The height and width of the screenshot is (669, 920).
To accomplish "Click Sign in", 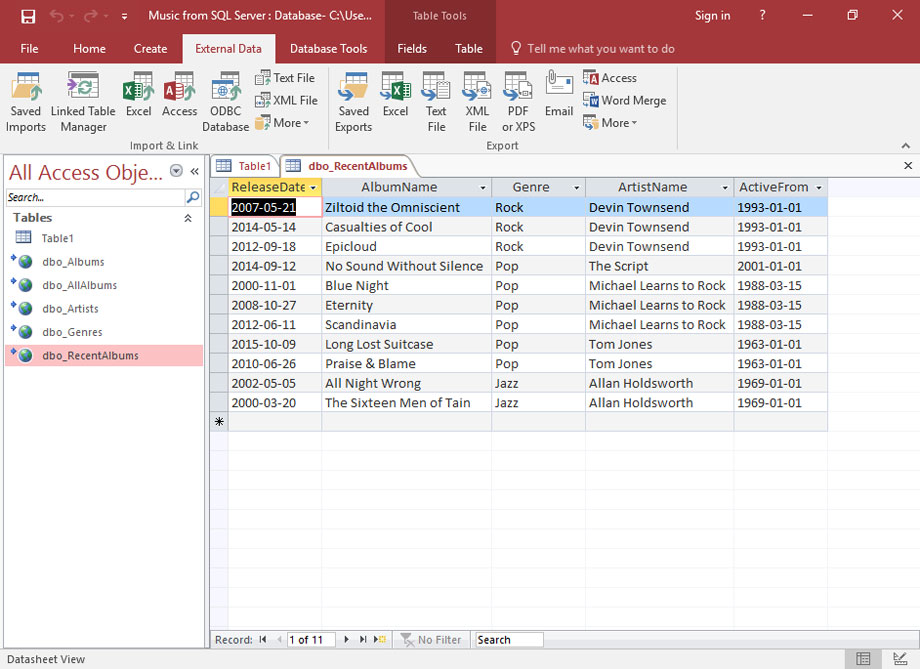I will 712,16.
